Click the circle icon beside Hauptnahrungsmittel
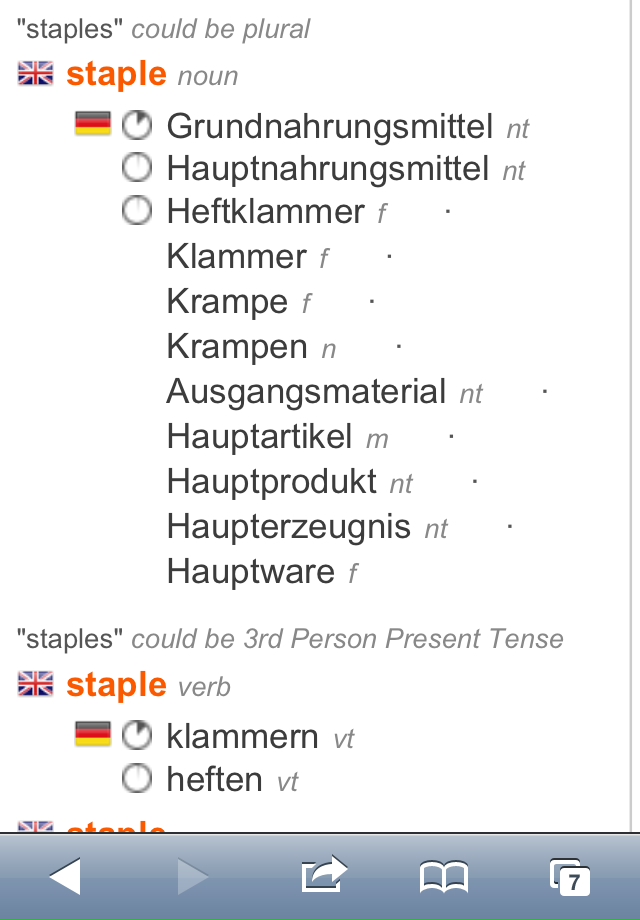The width and height of the screenshot is (640, 920). click(137, 168)
